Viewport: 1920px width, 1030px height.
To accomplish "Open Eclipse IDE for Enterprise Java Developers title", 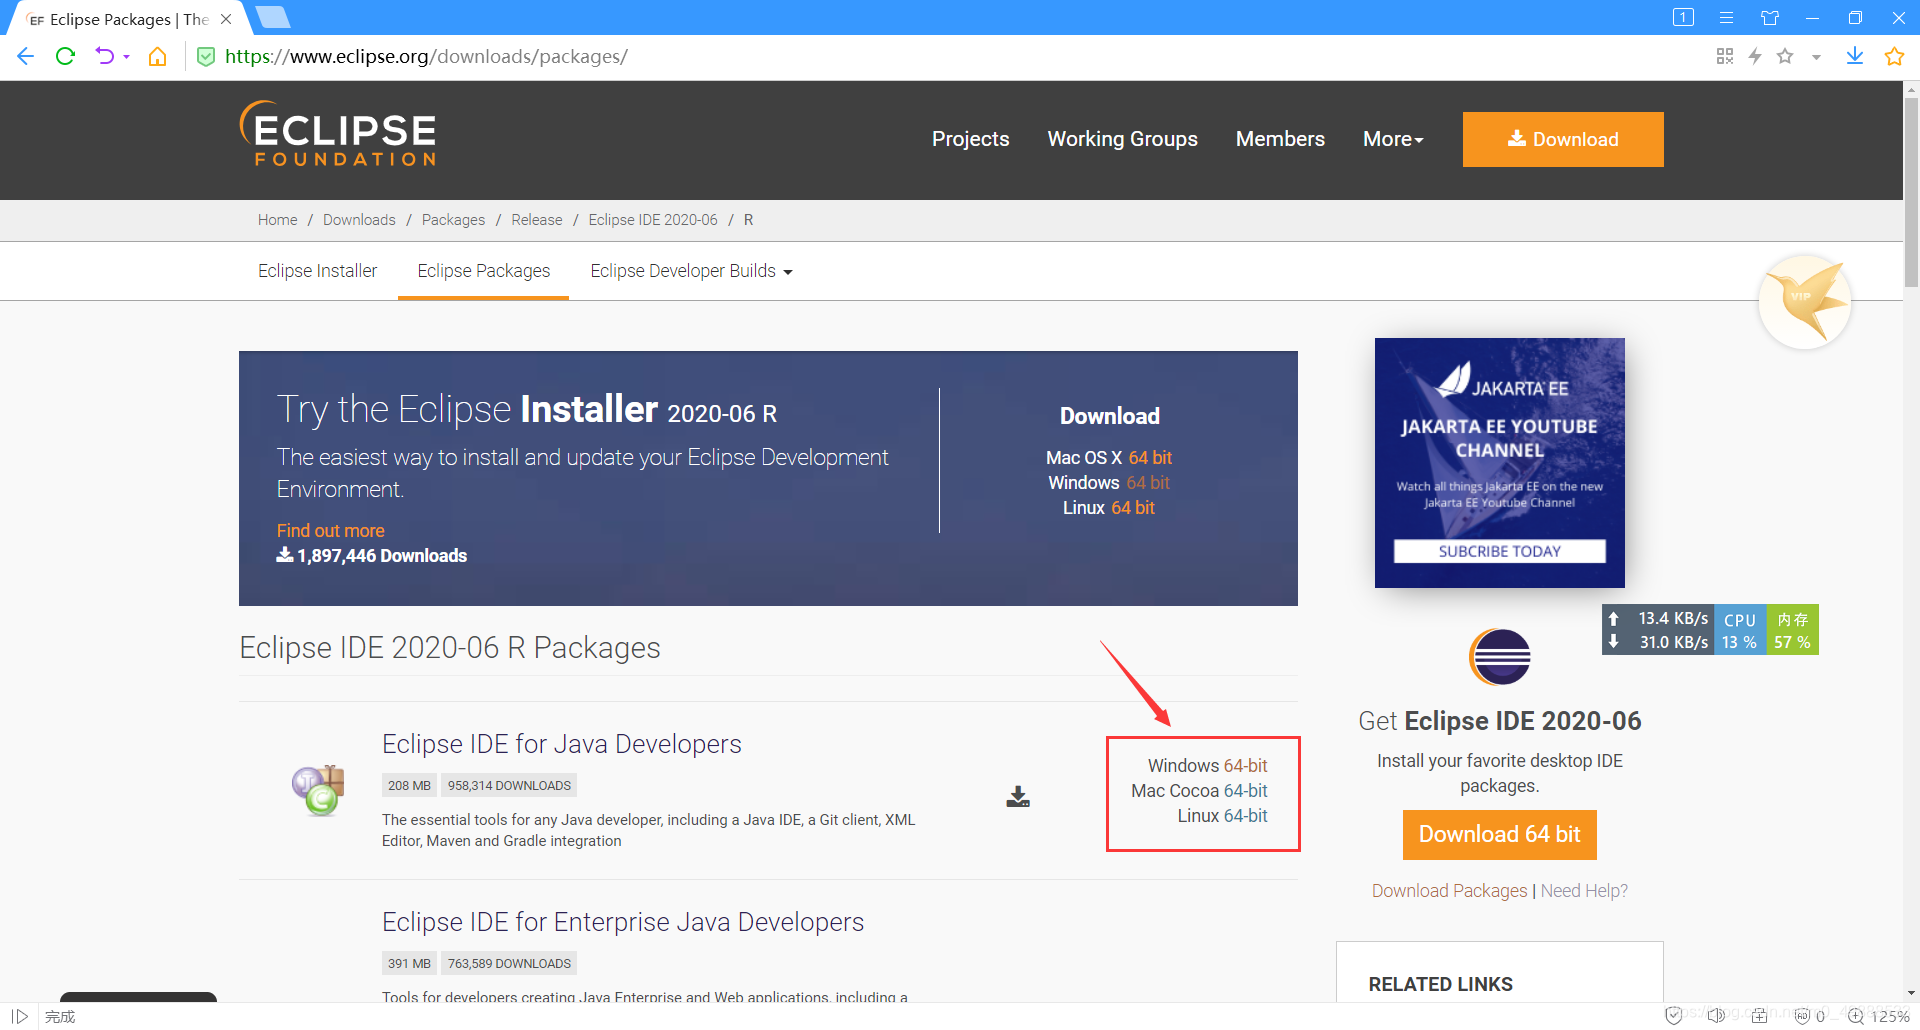I will (x=623, y=922).
